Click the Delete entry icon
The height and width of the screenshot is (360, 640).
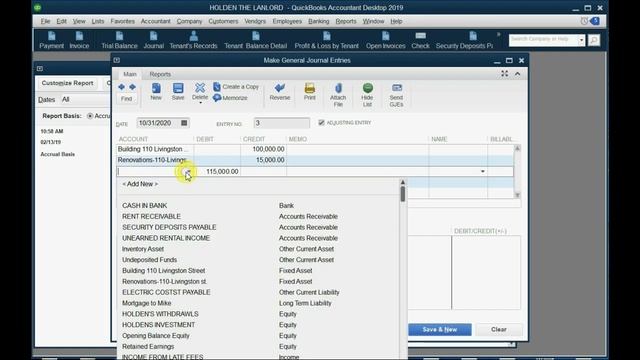pos(200,91)
